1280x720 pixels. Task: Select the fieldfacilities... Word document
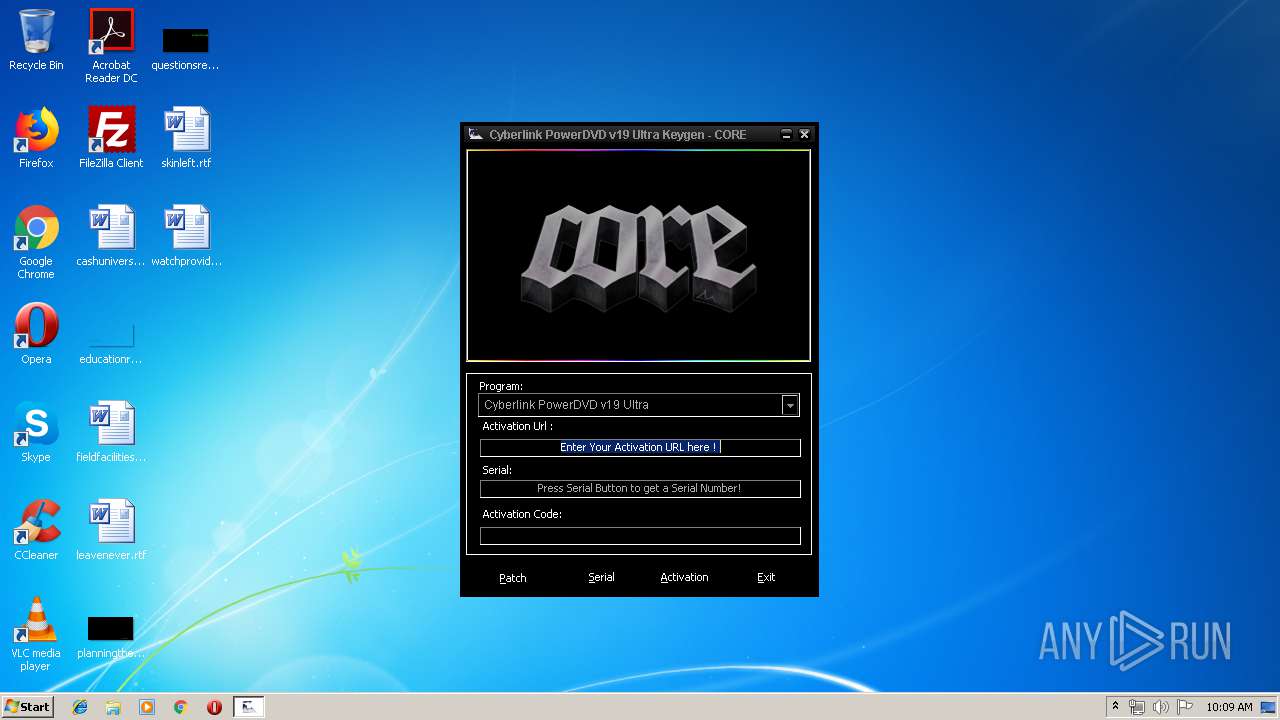pyautogui.click(x=111, y=432)
